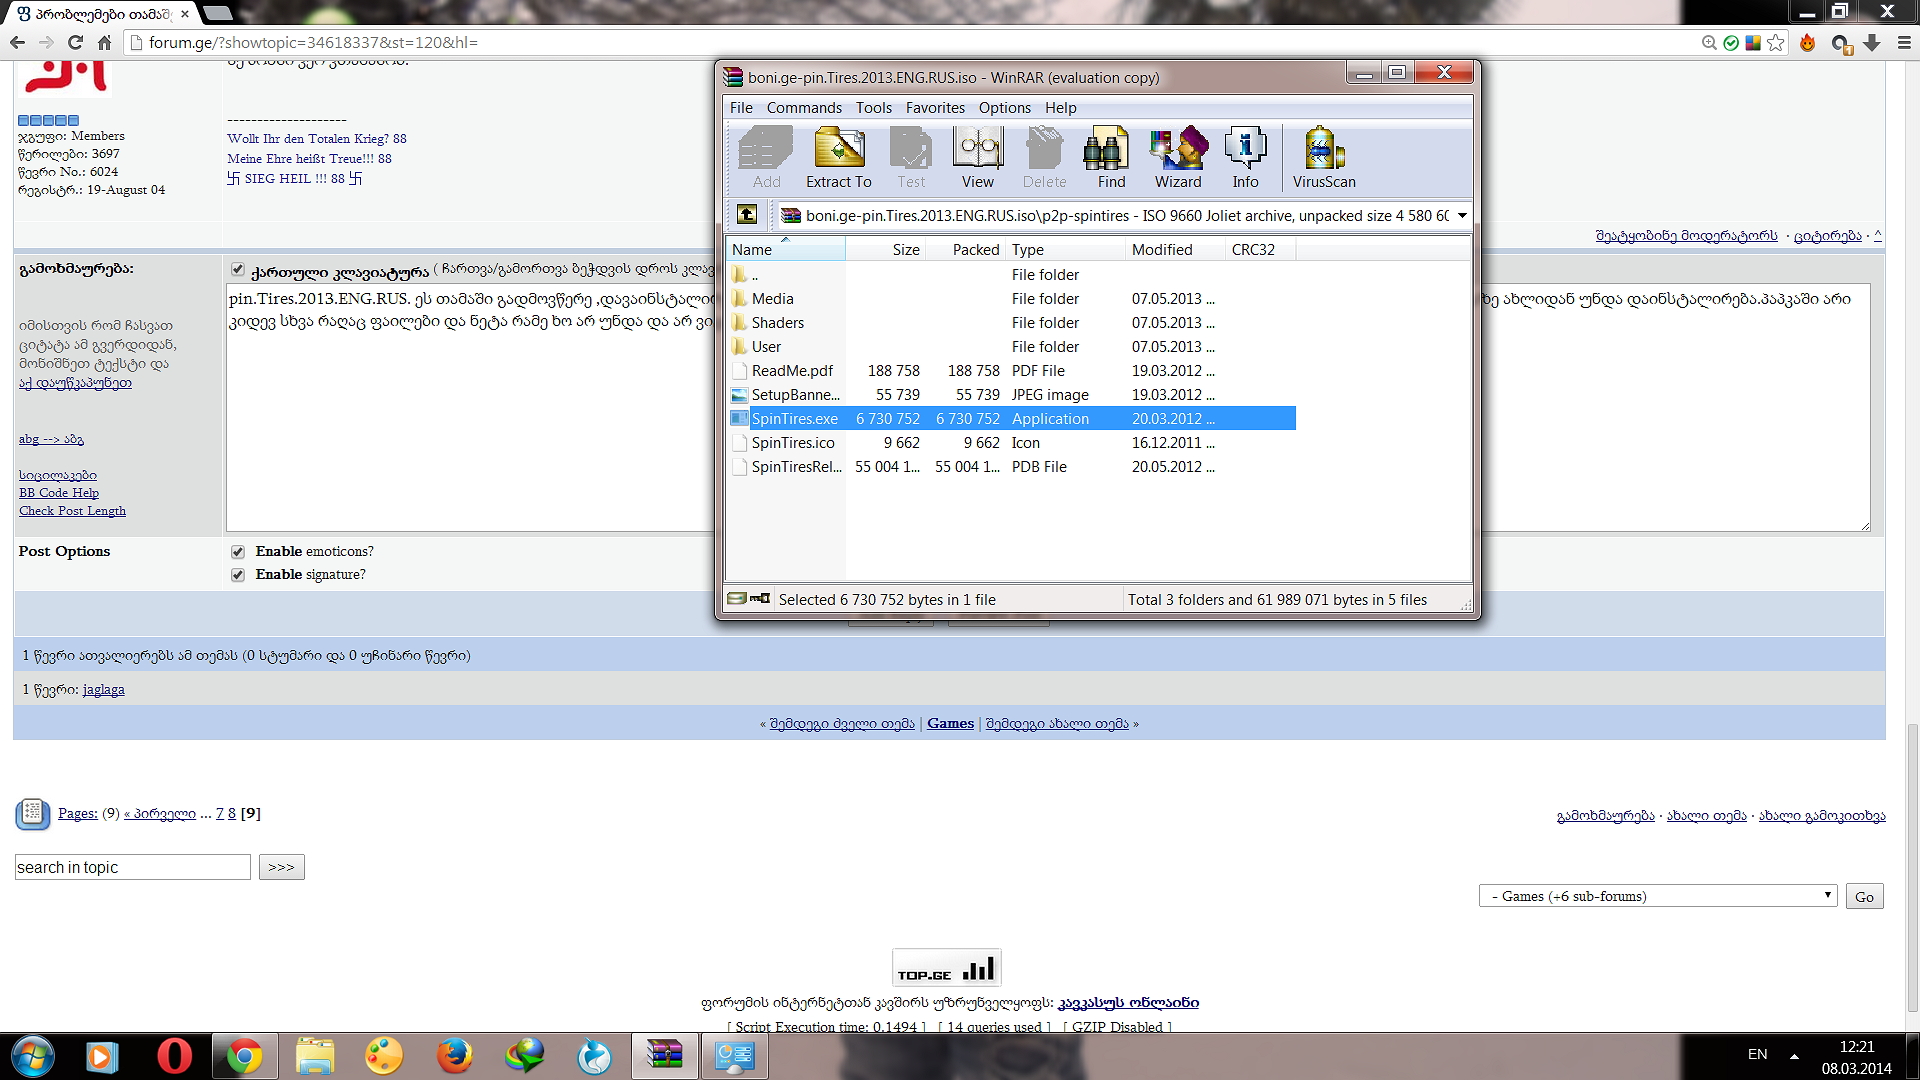Click the Extract To toolbar icon
The image size is (1920, 1080).
click(x=838, y=157)
